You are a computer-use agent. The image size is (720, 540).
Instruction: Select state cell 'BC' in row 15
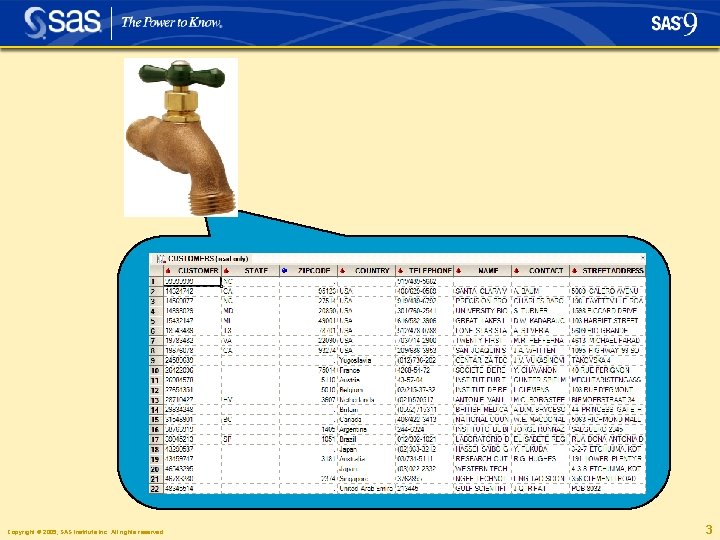[x=250, y=420]
